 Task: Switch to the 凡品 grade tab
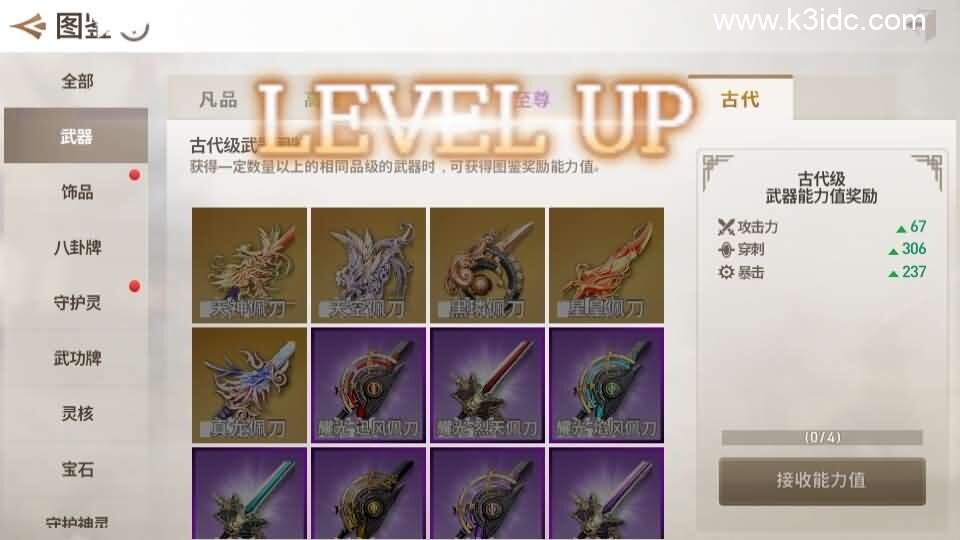click(219, 99)
